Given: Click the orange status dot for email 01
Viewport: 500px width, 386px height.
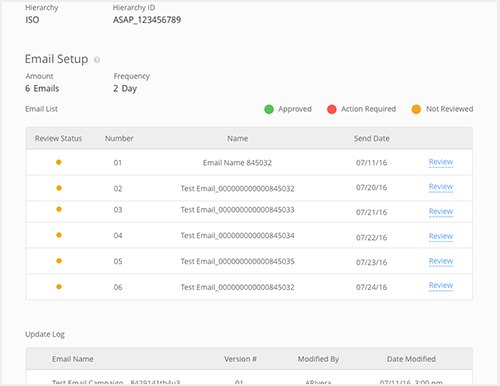Looking at the screenshot, I should tap(59, 162).
